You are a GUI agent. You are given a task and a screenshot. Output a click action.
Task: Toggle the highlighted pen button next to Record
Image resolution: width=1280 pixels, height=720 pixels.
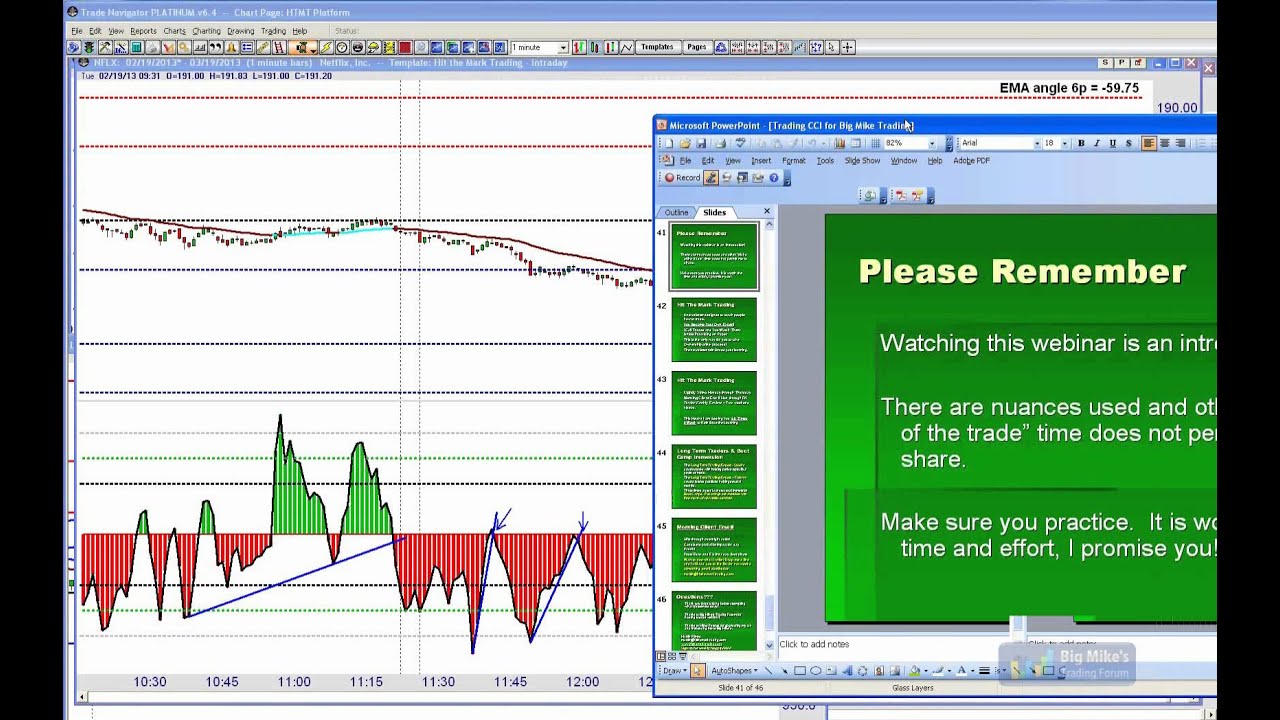tap(711, 178)
